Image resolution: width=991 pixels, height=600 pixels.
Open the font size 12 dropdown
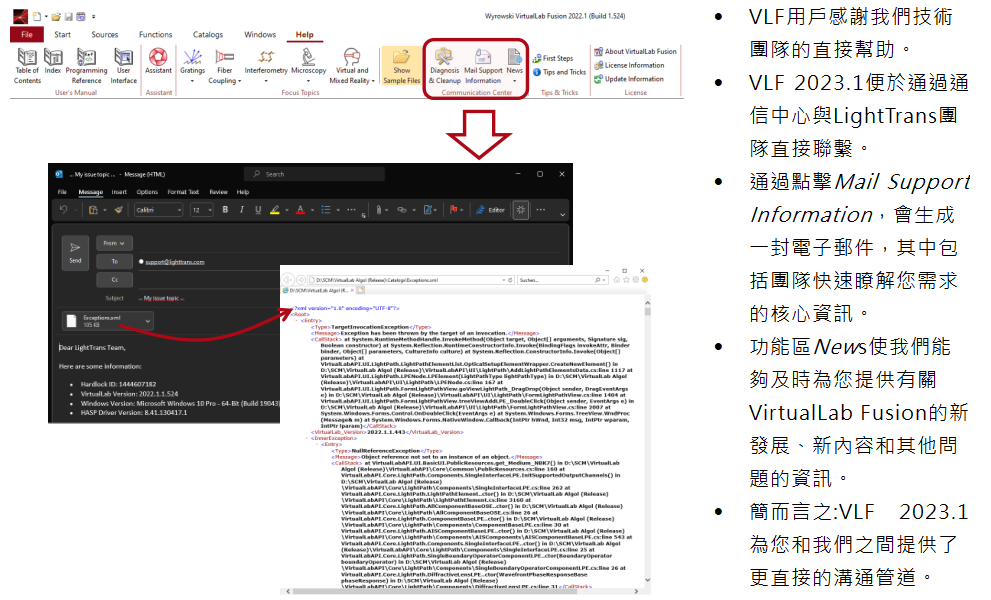(x=209, y=210)
